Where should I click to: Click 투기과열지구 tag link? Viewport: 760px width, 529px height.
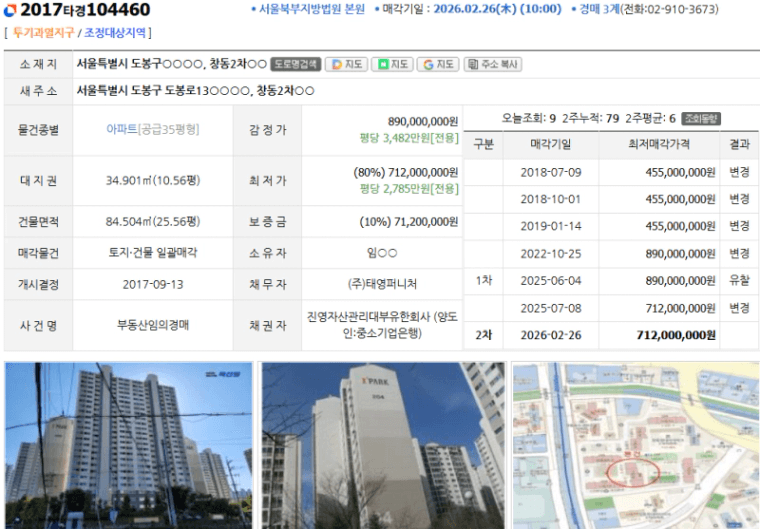click(43, 32)
